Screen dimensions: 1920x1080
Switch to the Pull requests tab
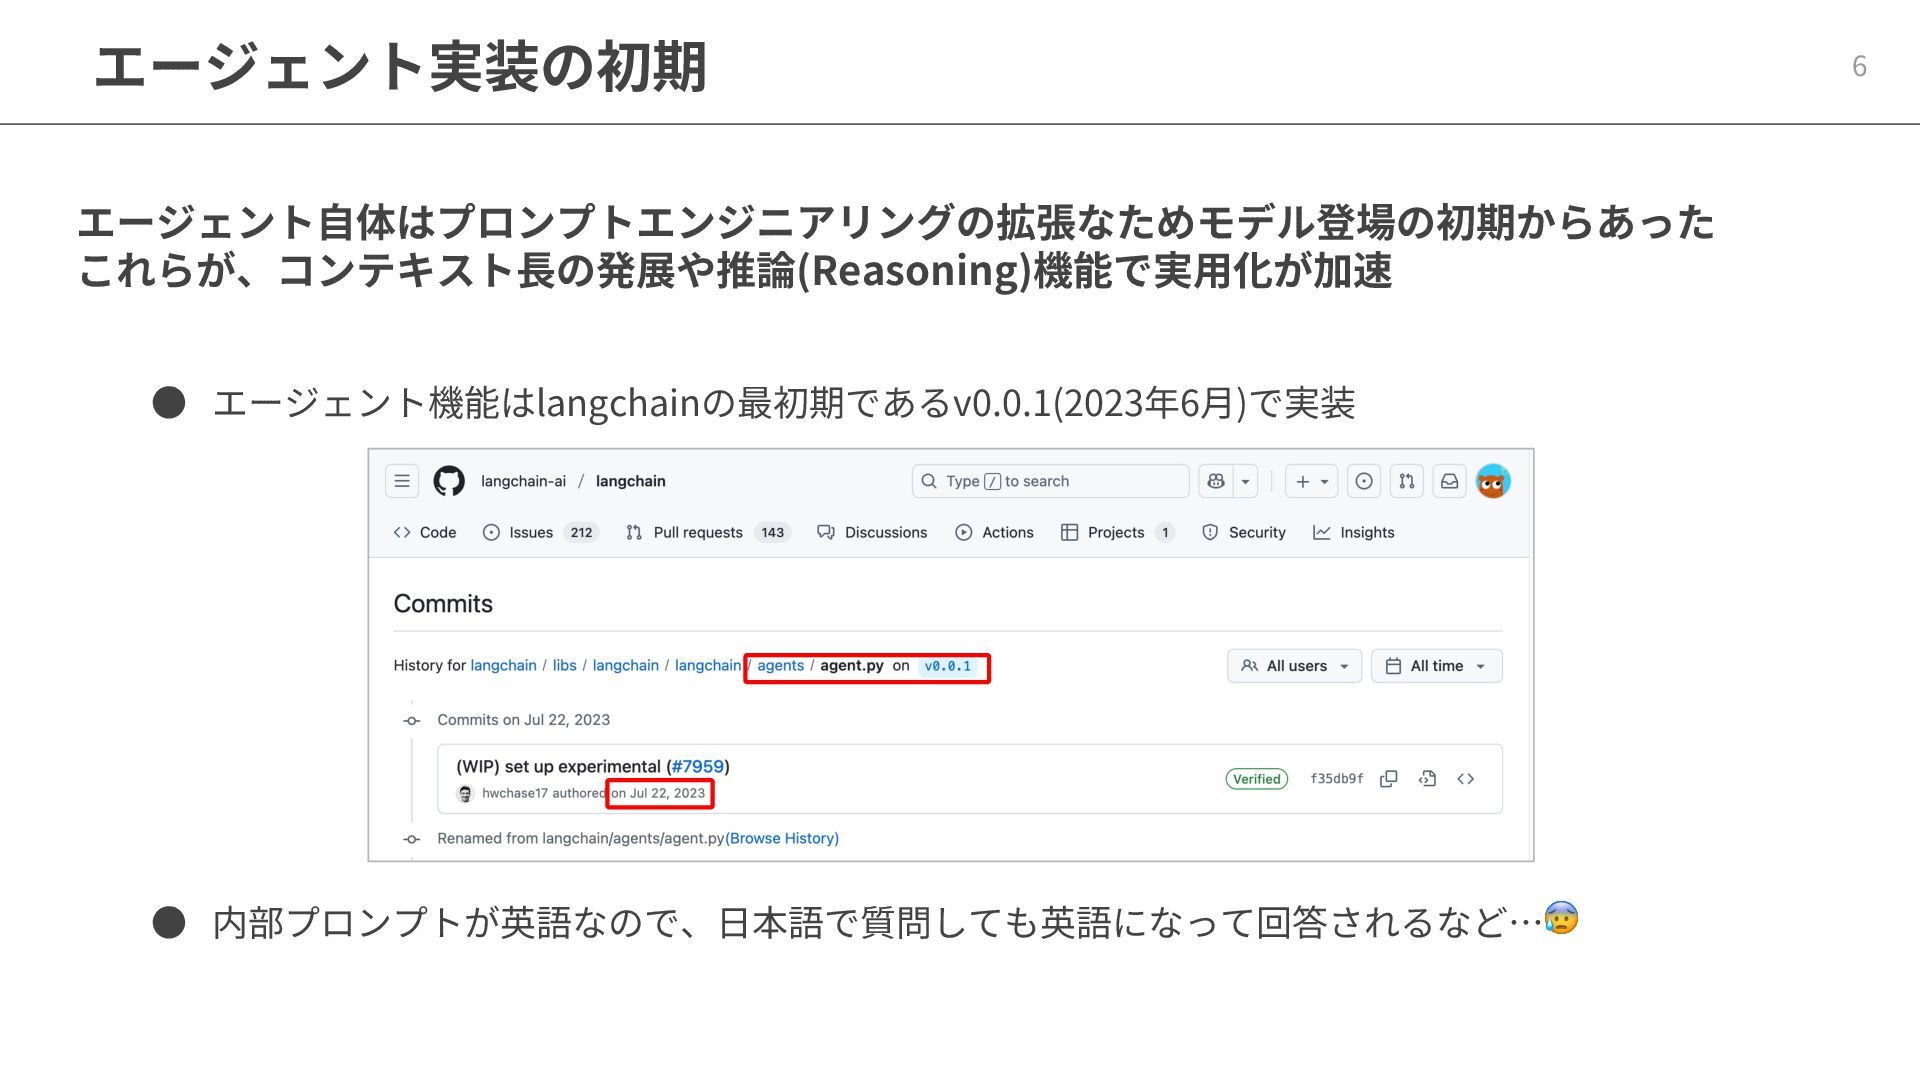click(x=707, y=532)
